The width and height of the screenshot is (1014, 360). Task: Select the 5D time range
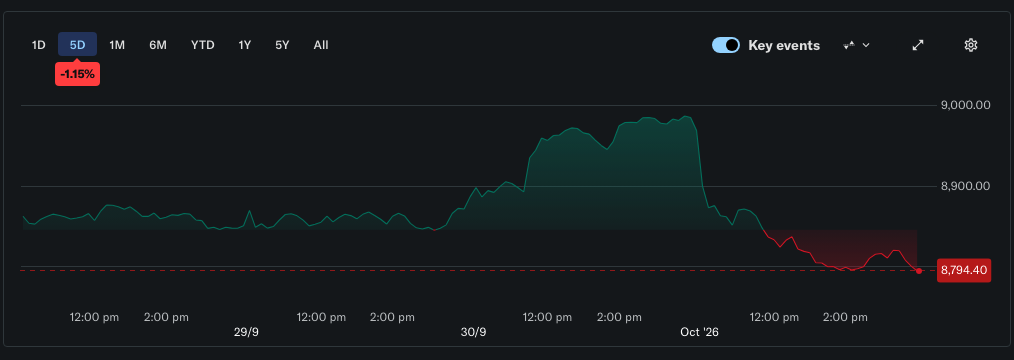pyautogui.click(x=78, y=45)
